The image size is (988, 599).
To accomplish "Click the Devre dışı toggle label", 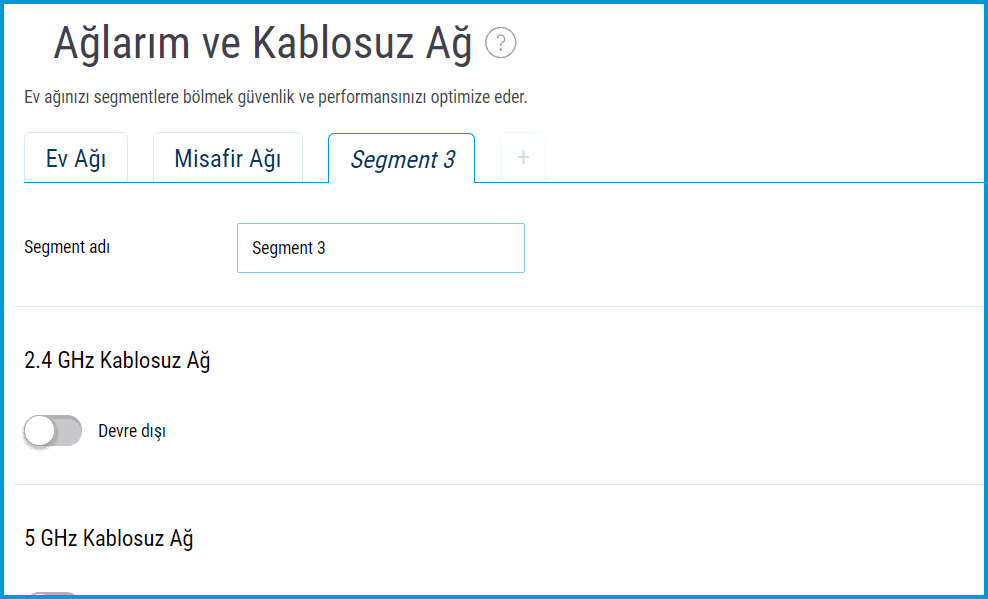I will (132, 432).
